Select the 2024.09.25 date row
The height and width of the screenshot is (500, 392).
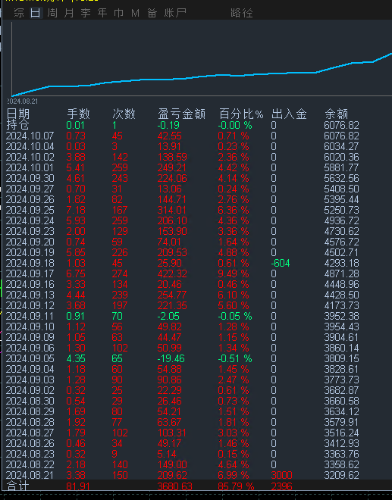pyautogui.click(x=30, y=210)
